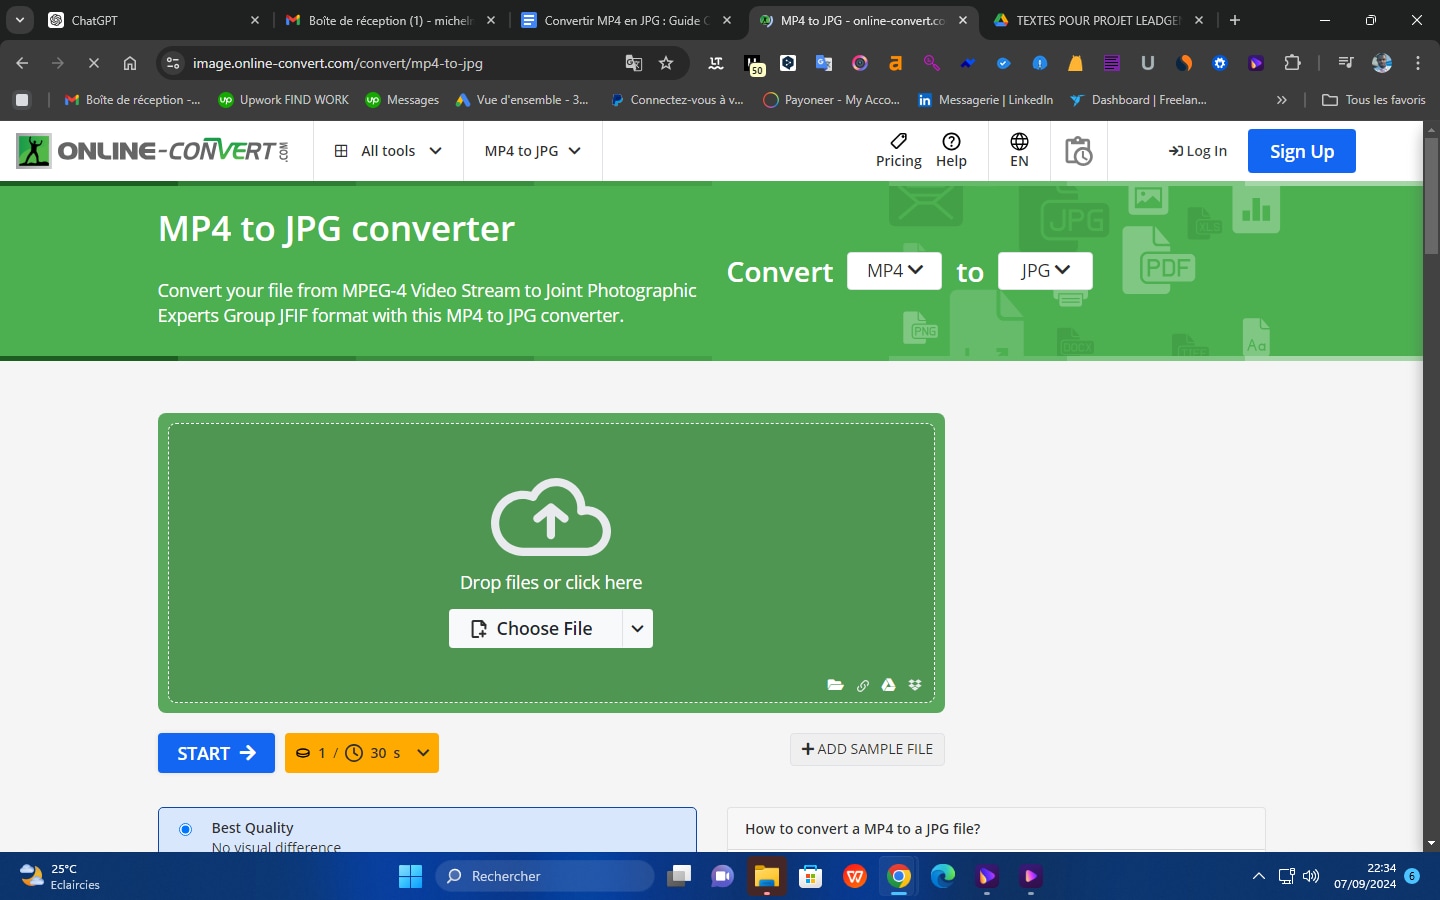Open the Upwork FIND WORK bookmark
Viewport: 1440px width, 900px height.
tap(284, 100)
